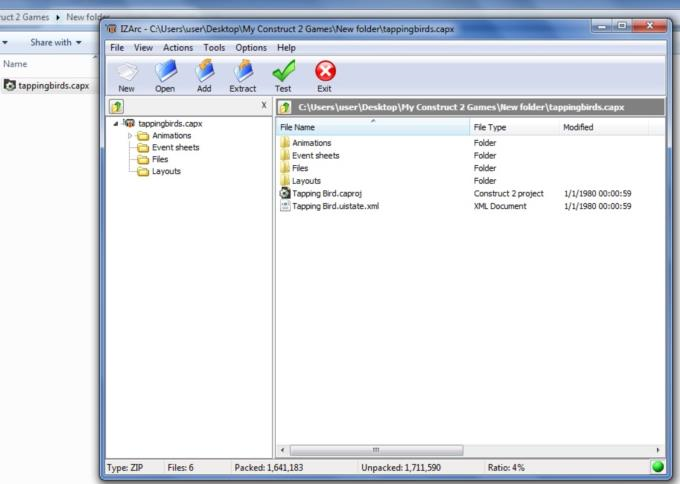
Task: Click the Open archive toolbar icon
Action: pyautogui.click(x=165, y=71)
